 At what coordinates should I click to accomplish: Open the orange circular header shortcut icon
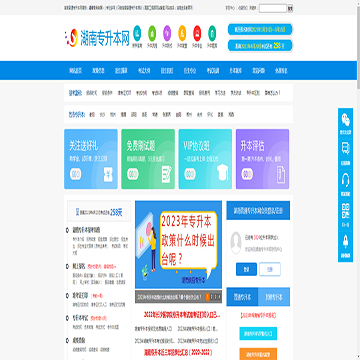[182, 33]
